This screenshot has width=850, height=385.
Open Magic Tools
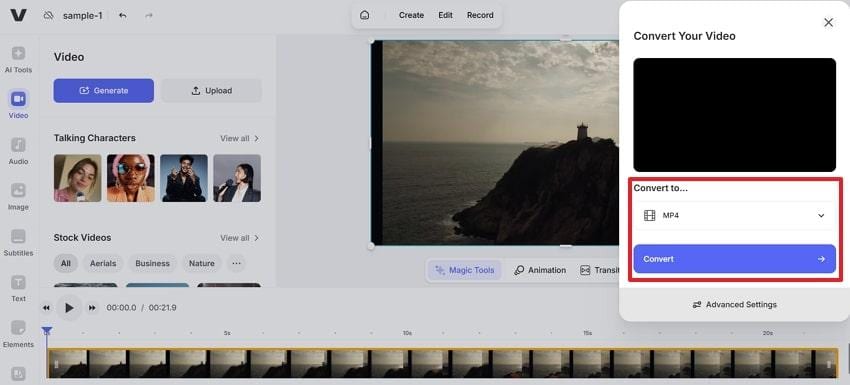[465, 270]
